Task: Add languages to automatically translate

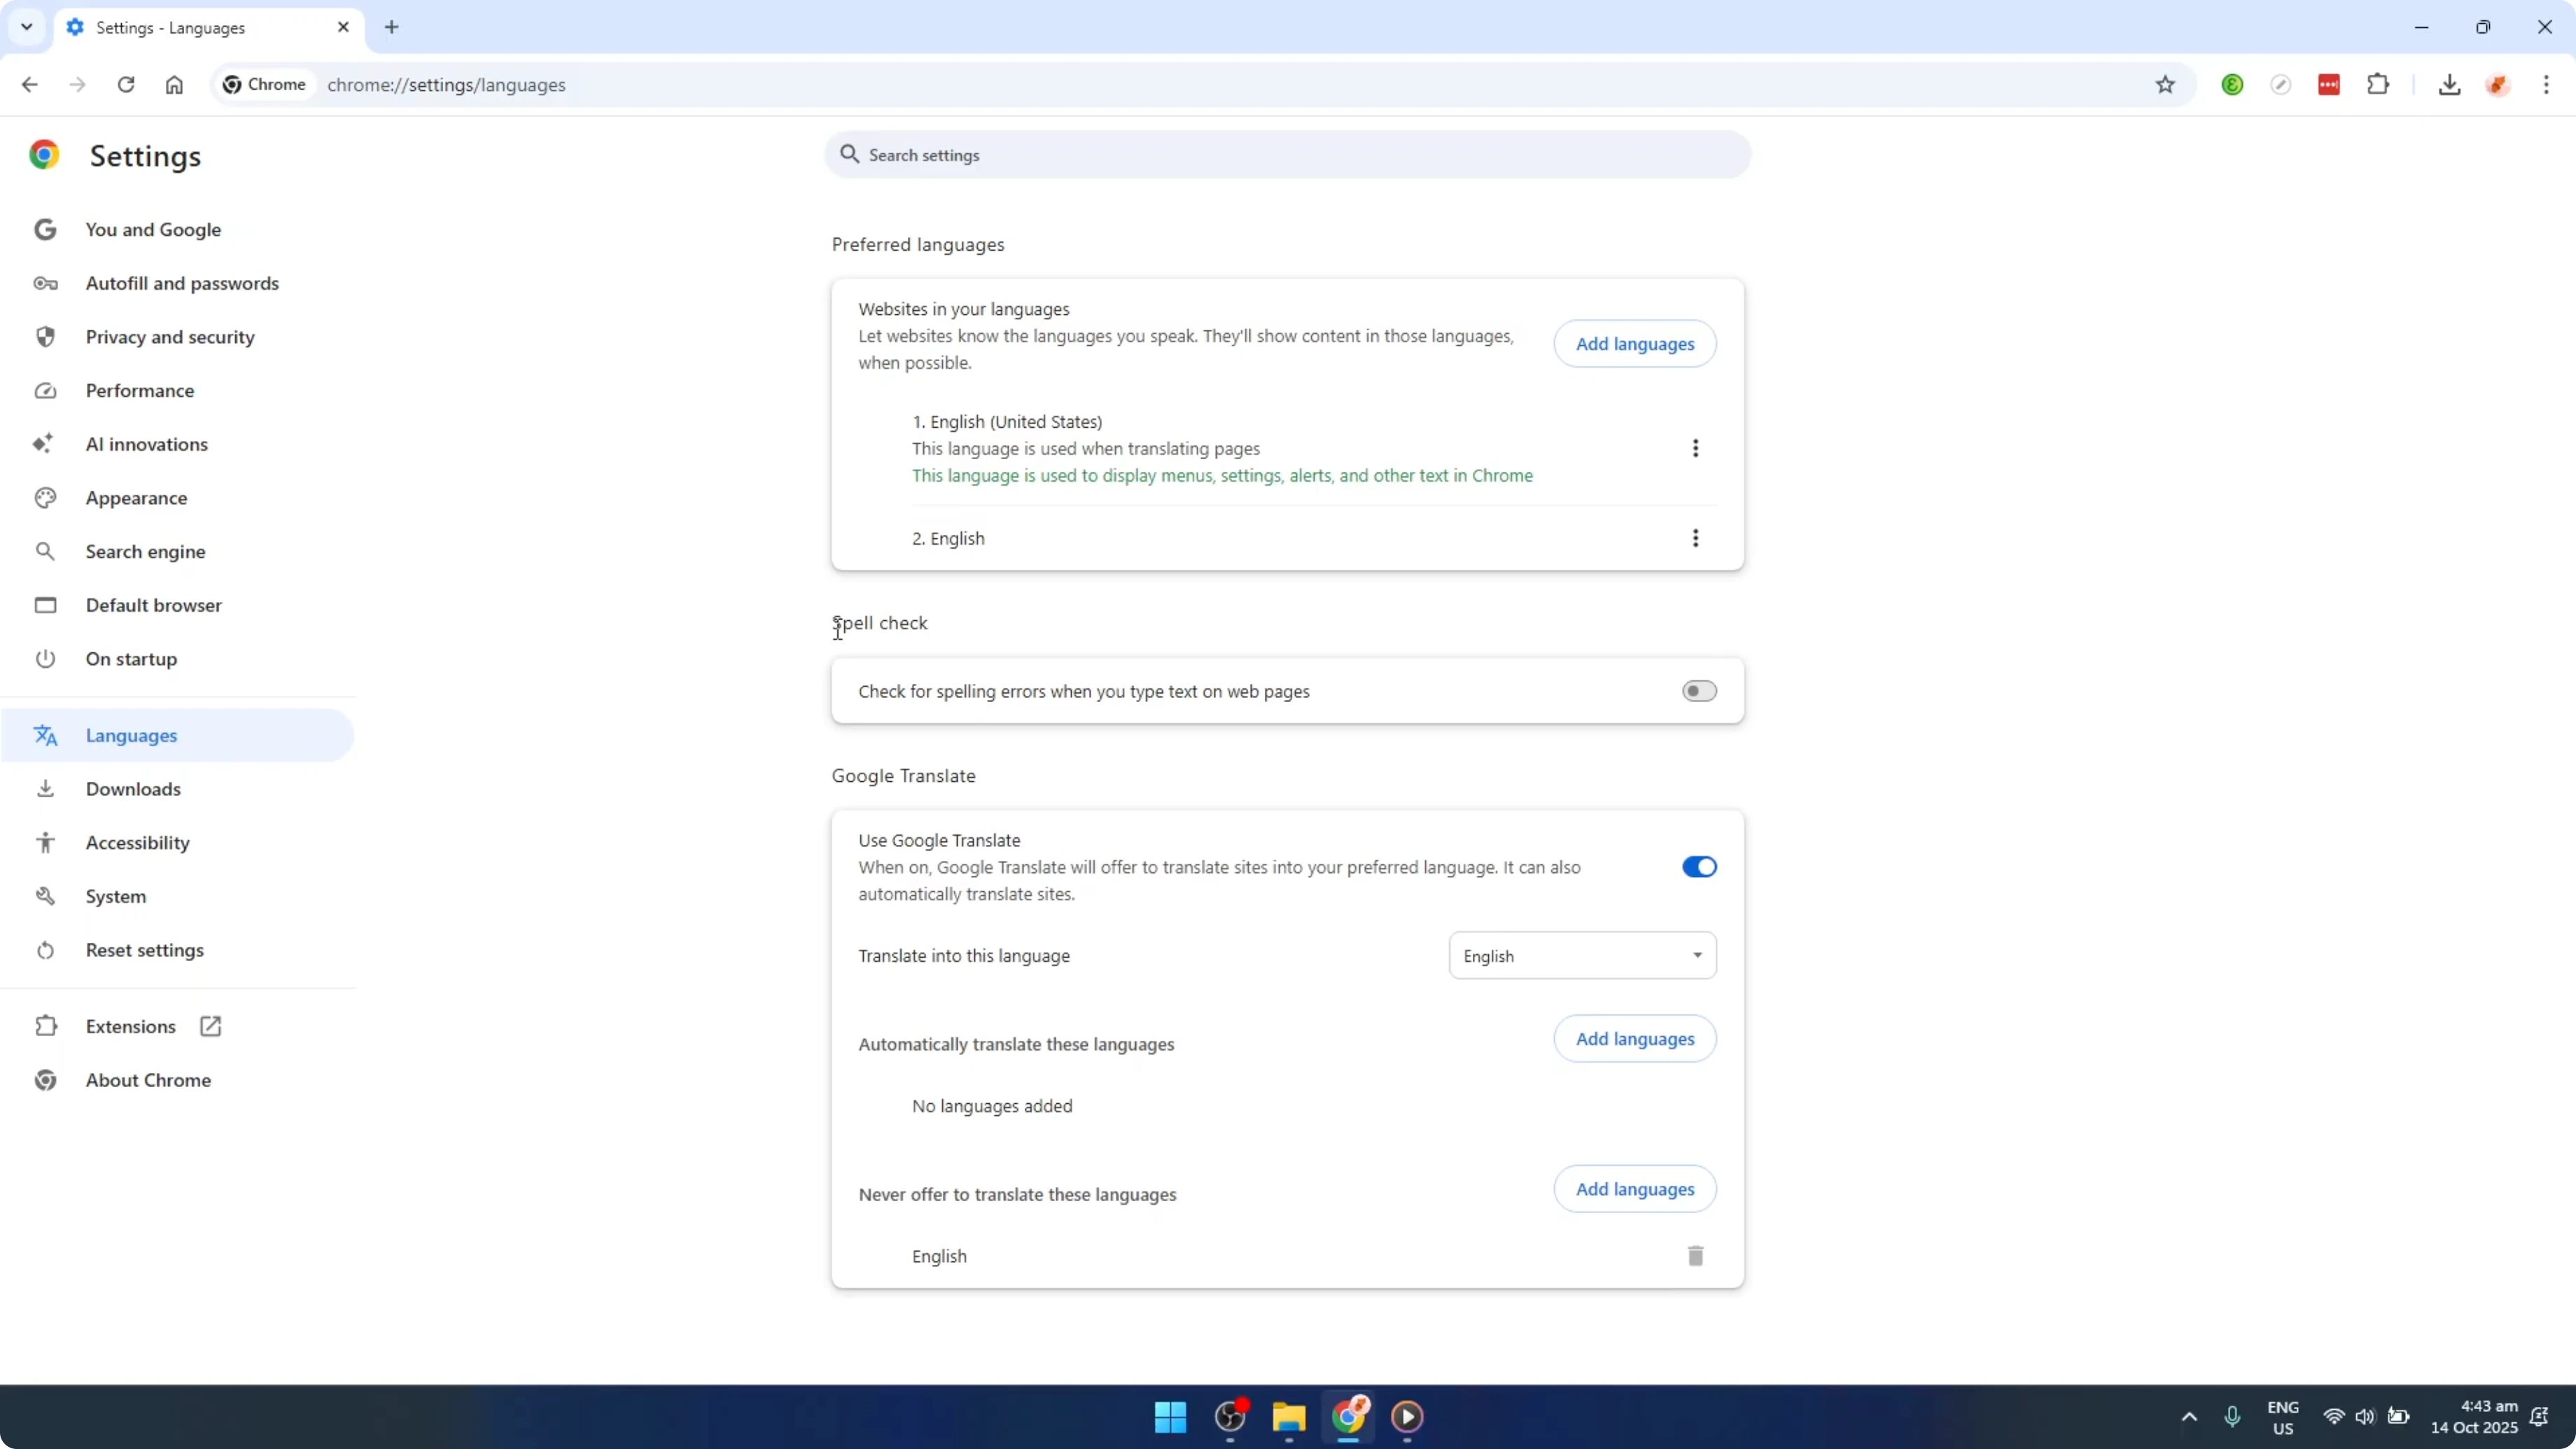Action: pyautogui.click(x=1635, y=1039)
